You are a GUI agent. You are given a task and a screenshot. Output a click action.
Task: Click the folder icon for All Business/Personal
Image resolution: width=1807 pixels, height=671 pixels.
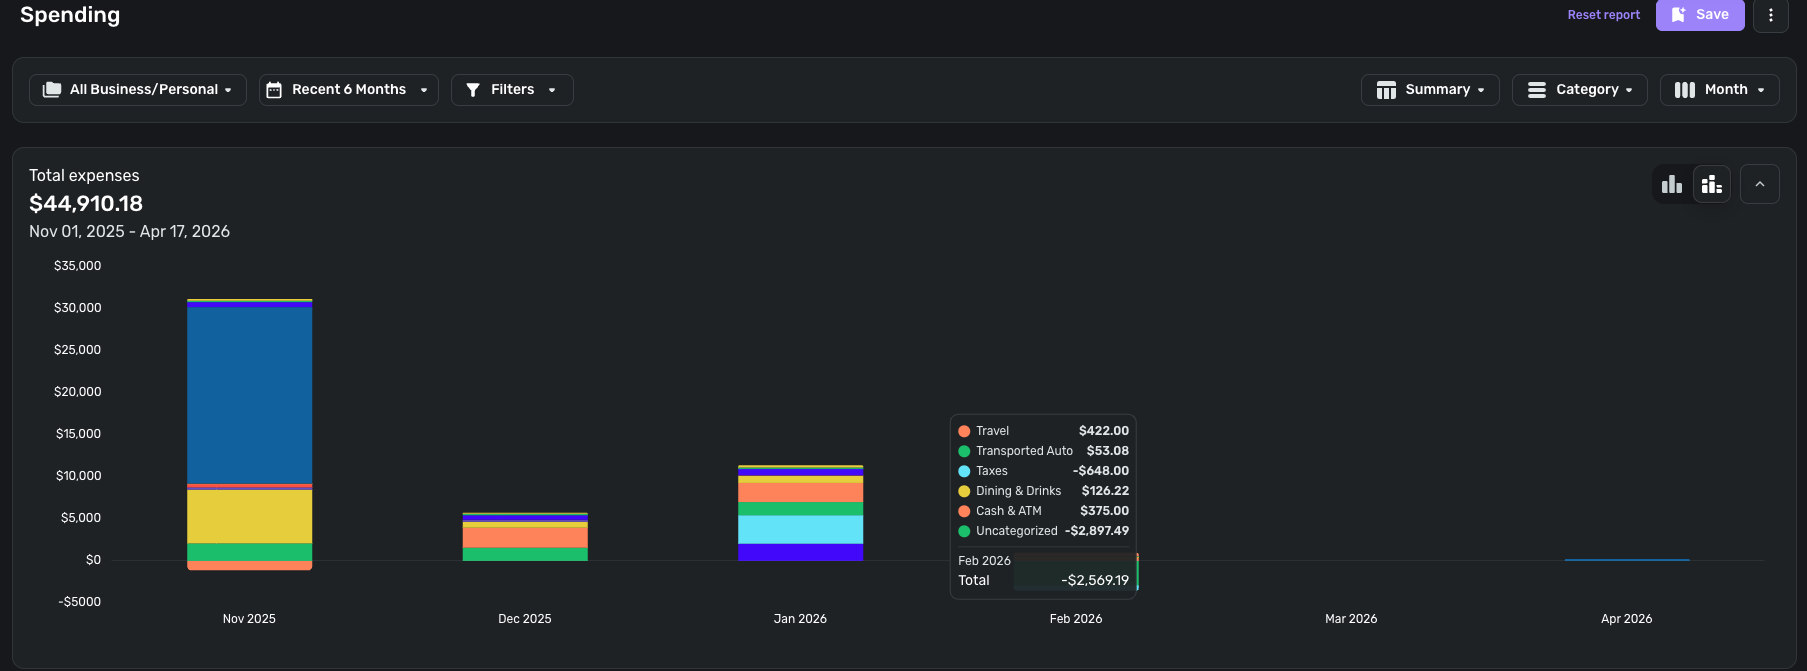[x=52, y=90]
